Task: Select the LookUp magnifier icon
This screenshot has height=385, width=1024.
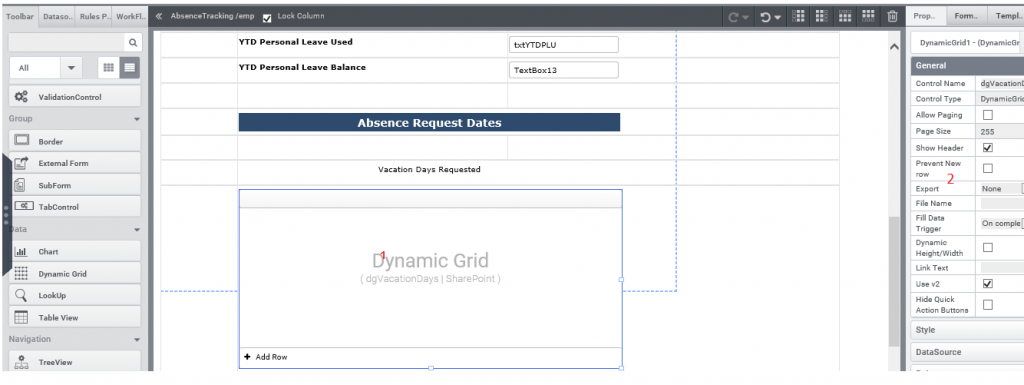Action: 21,295
